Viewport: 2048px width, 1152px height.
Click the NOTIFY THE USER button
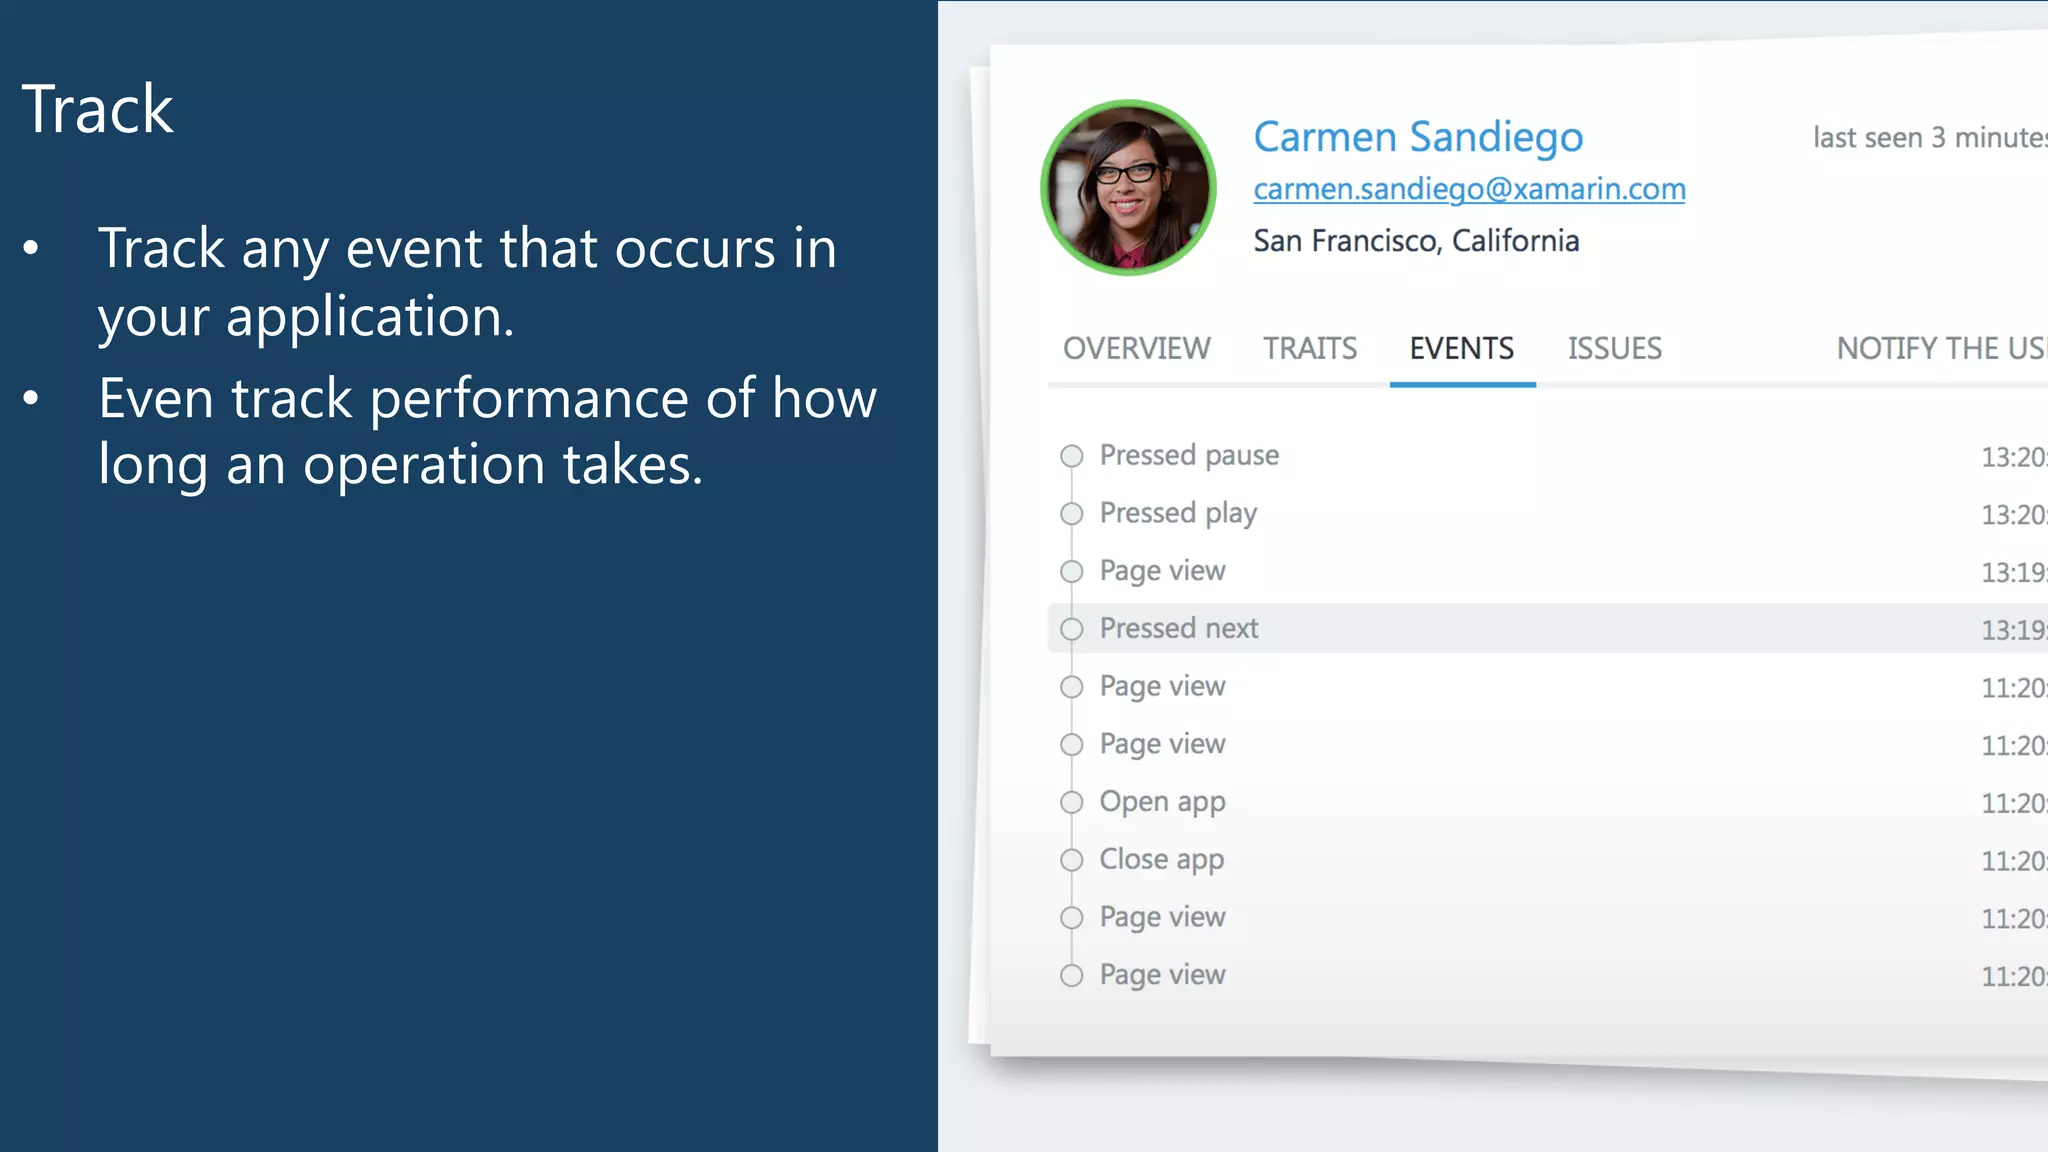click(x=1941, y=348)
